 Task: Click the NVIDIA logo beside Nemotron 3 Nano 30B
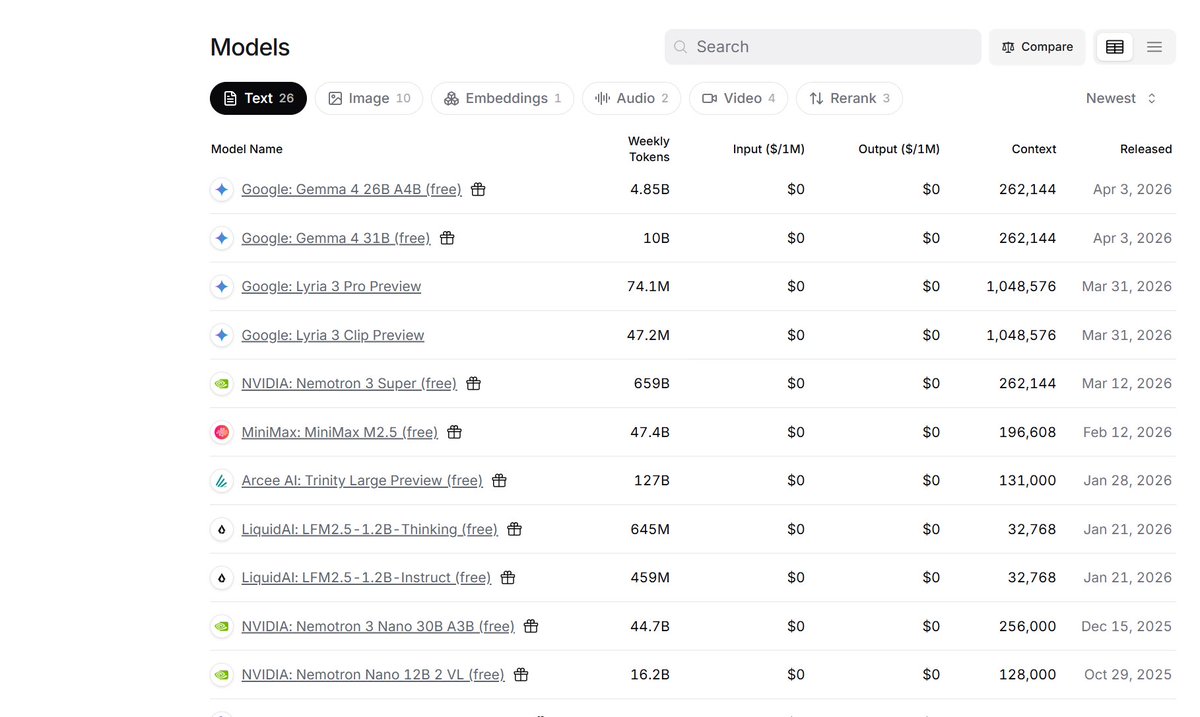tap(222, 626)
